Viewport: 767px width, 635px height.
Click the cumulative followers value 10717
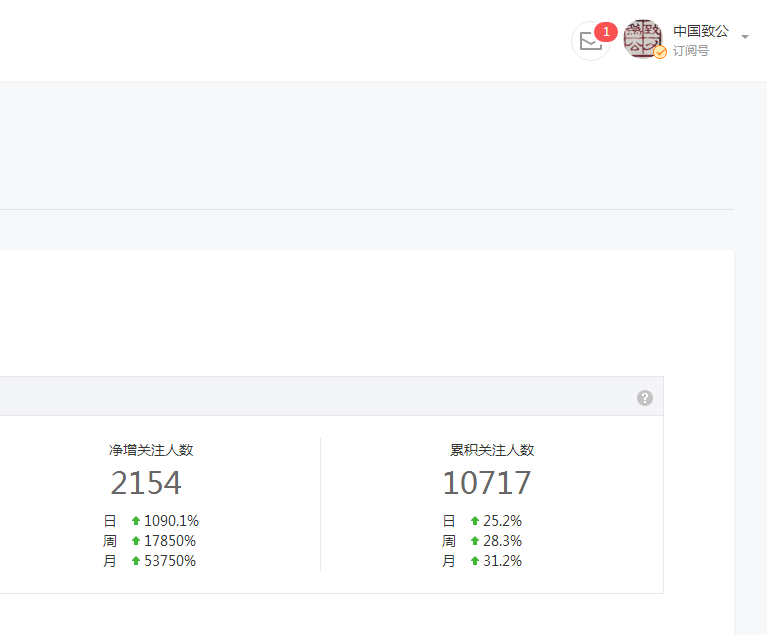pos(487,482)
